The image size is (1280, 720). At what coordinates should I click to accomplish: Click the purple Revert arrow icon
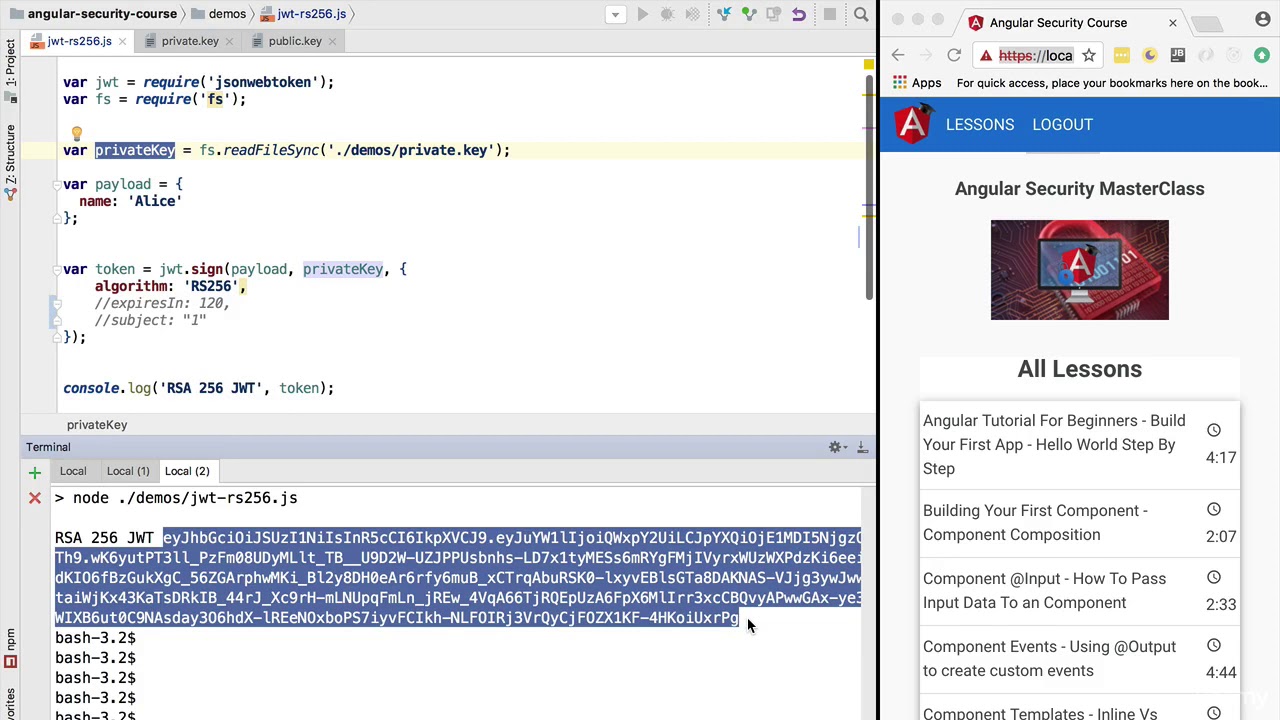[x=799, y=14]
